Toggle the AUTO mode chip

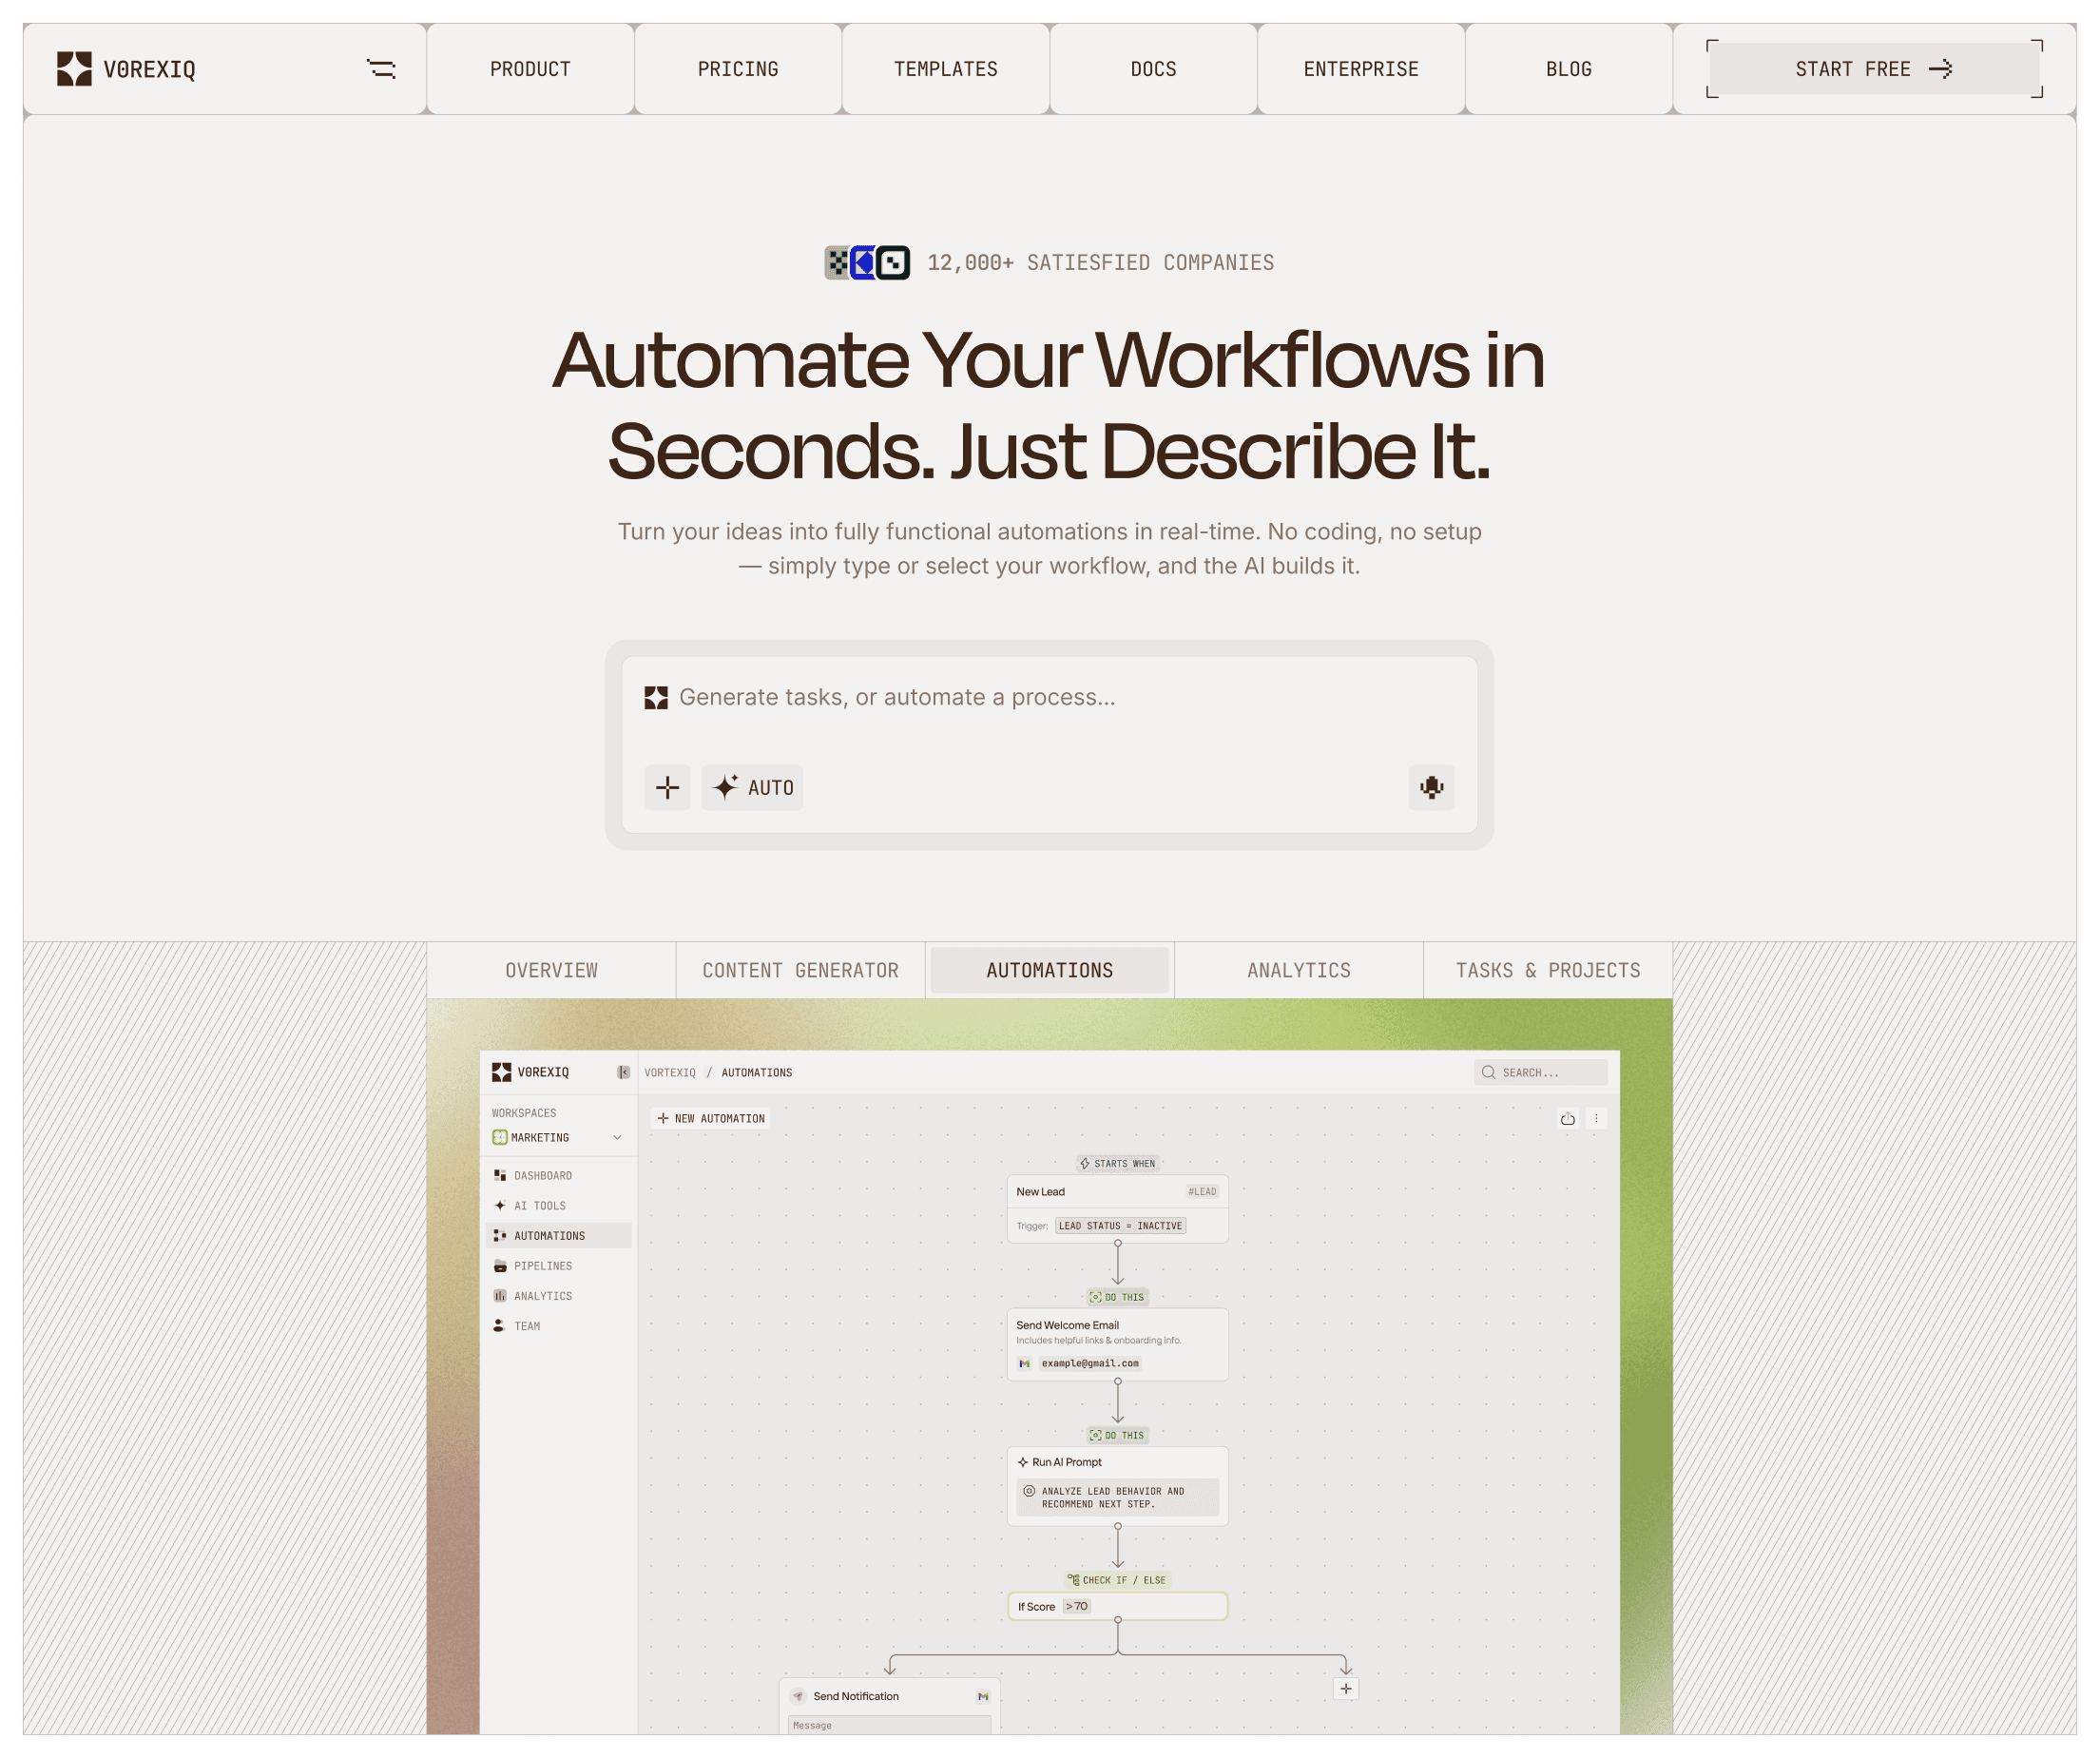[x=753, y=787]
